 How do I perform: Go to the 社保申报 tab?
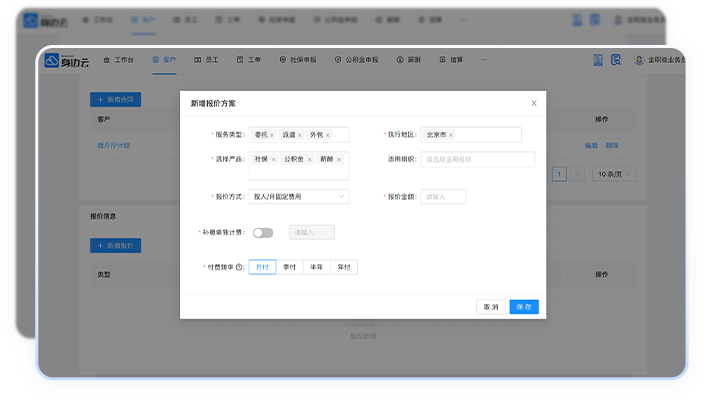pyautogui.click(x=298, y=59)
